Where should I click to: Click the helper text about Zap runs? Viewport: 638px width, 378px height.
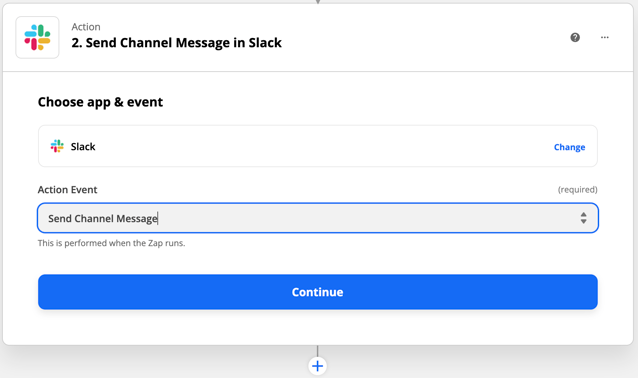point(111,243)
